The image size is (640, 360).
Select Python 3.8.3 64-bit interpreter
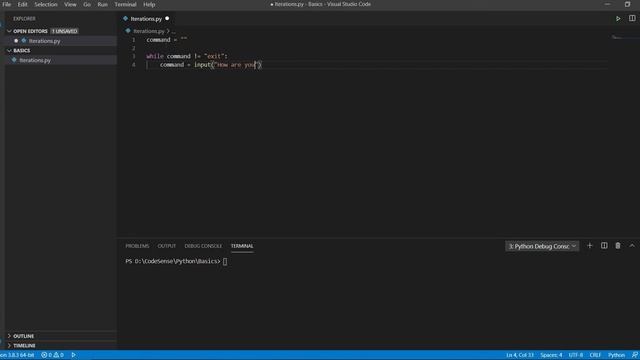pyautogui.click(x=17, y=355)
